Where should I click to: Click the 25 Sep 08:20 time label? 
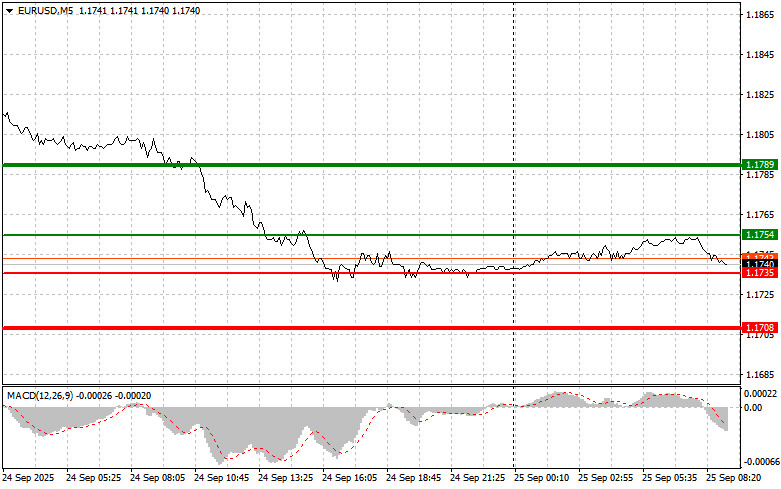point(735,478)
